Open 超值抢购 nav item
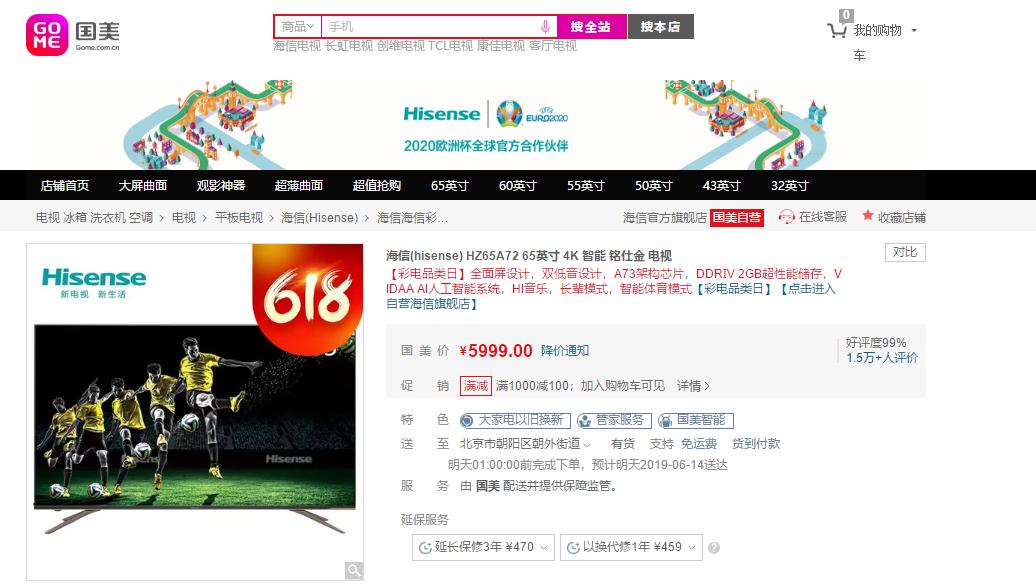1036x588 pixels. coord(377,186)
